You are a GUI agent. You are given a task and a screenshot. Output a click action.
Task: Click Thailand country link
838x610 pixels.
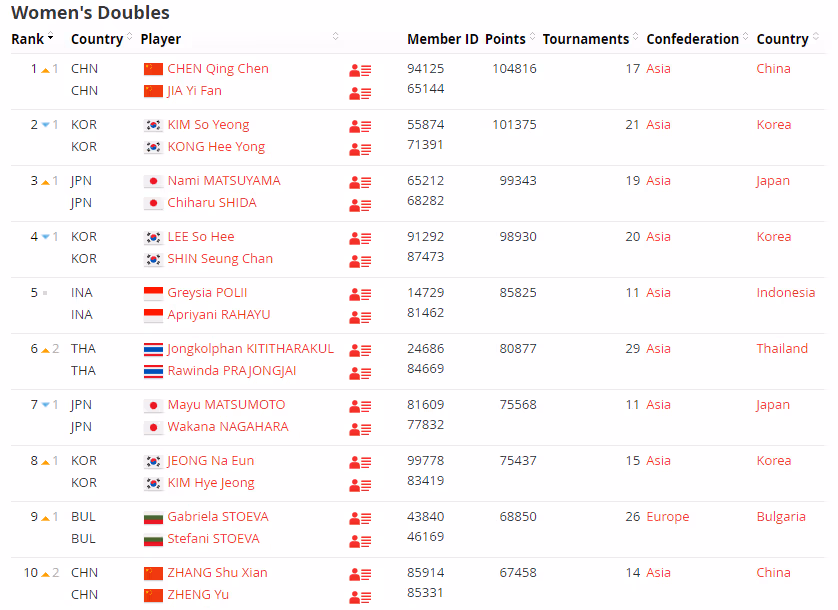point(782,349)
